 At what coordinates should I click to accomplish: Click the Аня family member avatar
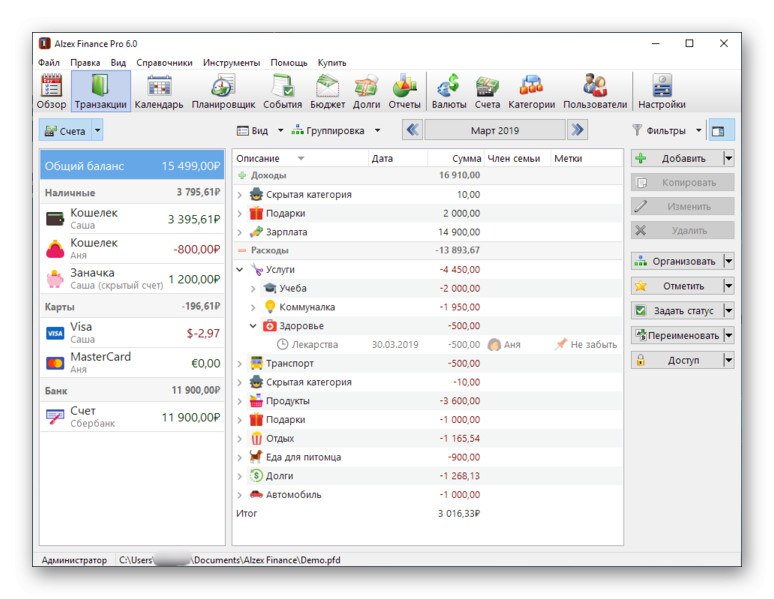pos(494,345)
